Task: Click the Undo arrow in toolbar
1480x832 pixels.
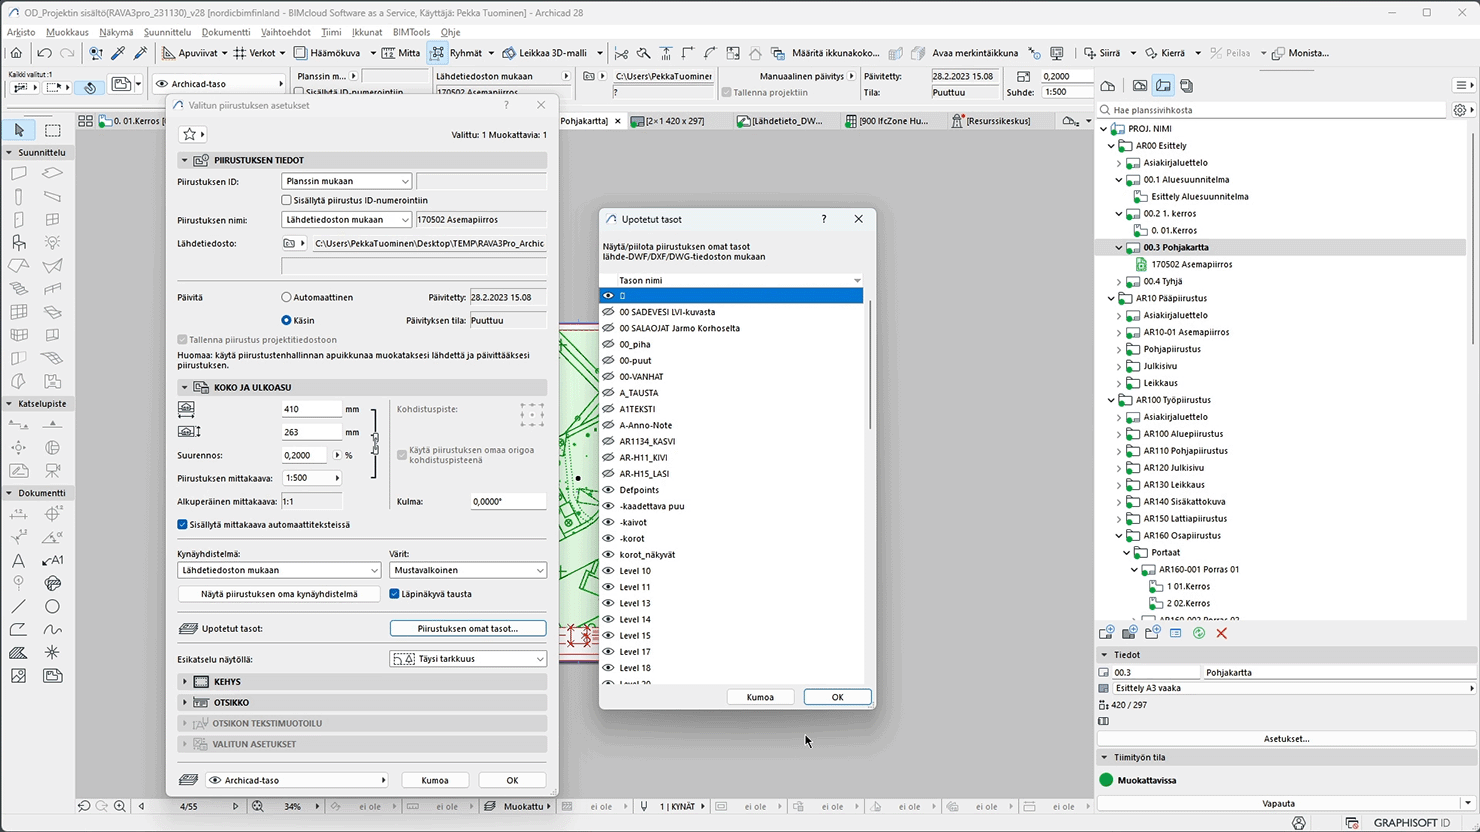Action: tap(44, 53)
